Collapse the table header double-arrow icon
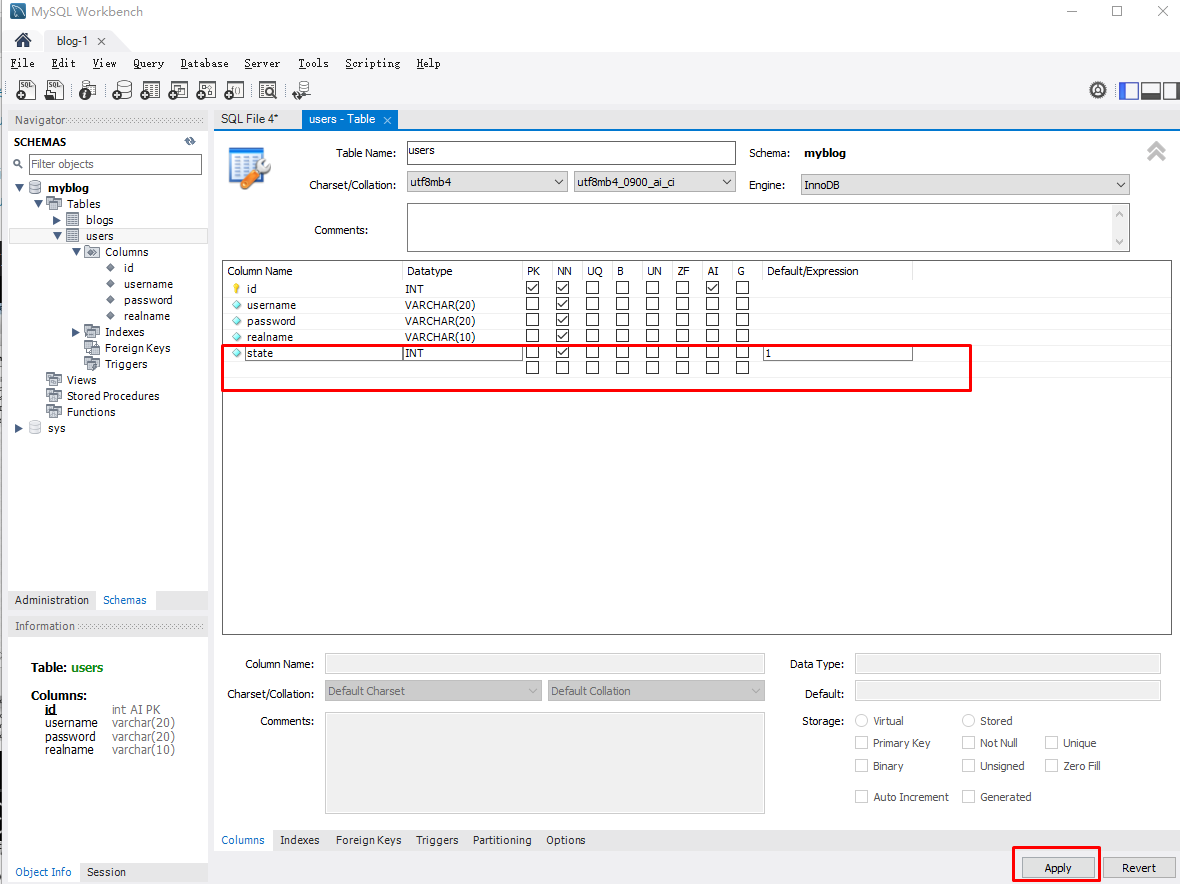 point(1156,151)
